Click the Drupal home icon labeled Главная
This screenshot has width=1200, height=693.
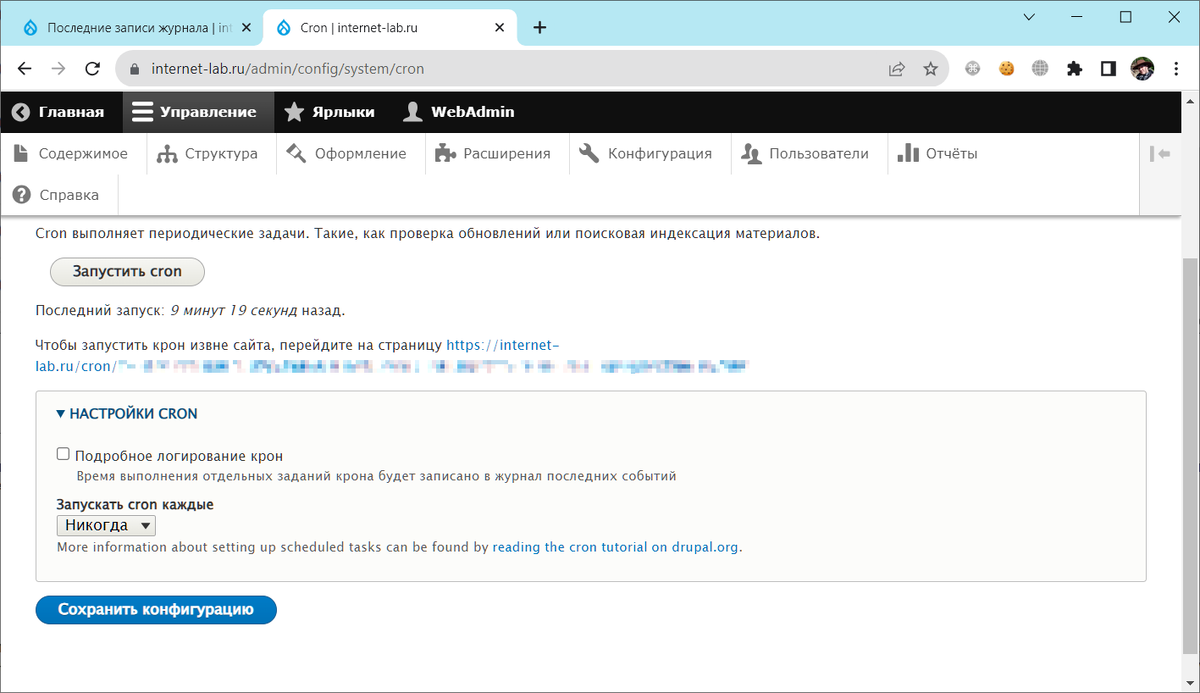(x=20, y=112)
